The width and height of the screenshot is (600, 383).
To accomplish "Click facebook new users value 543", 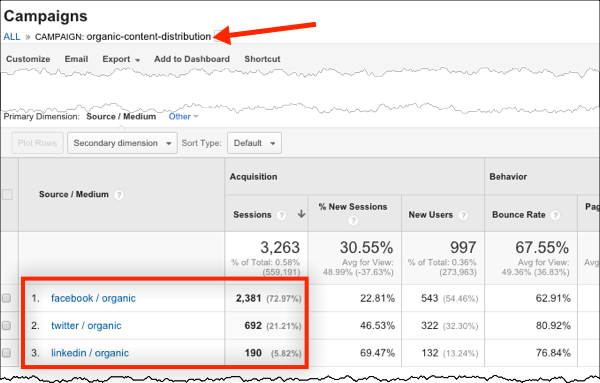I will coord(429,298).
